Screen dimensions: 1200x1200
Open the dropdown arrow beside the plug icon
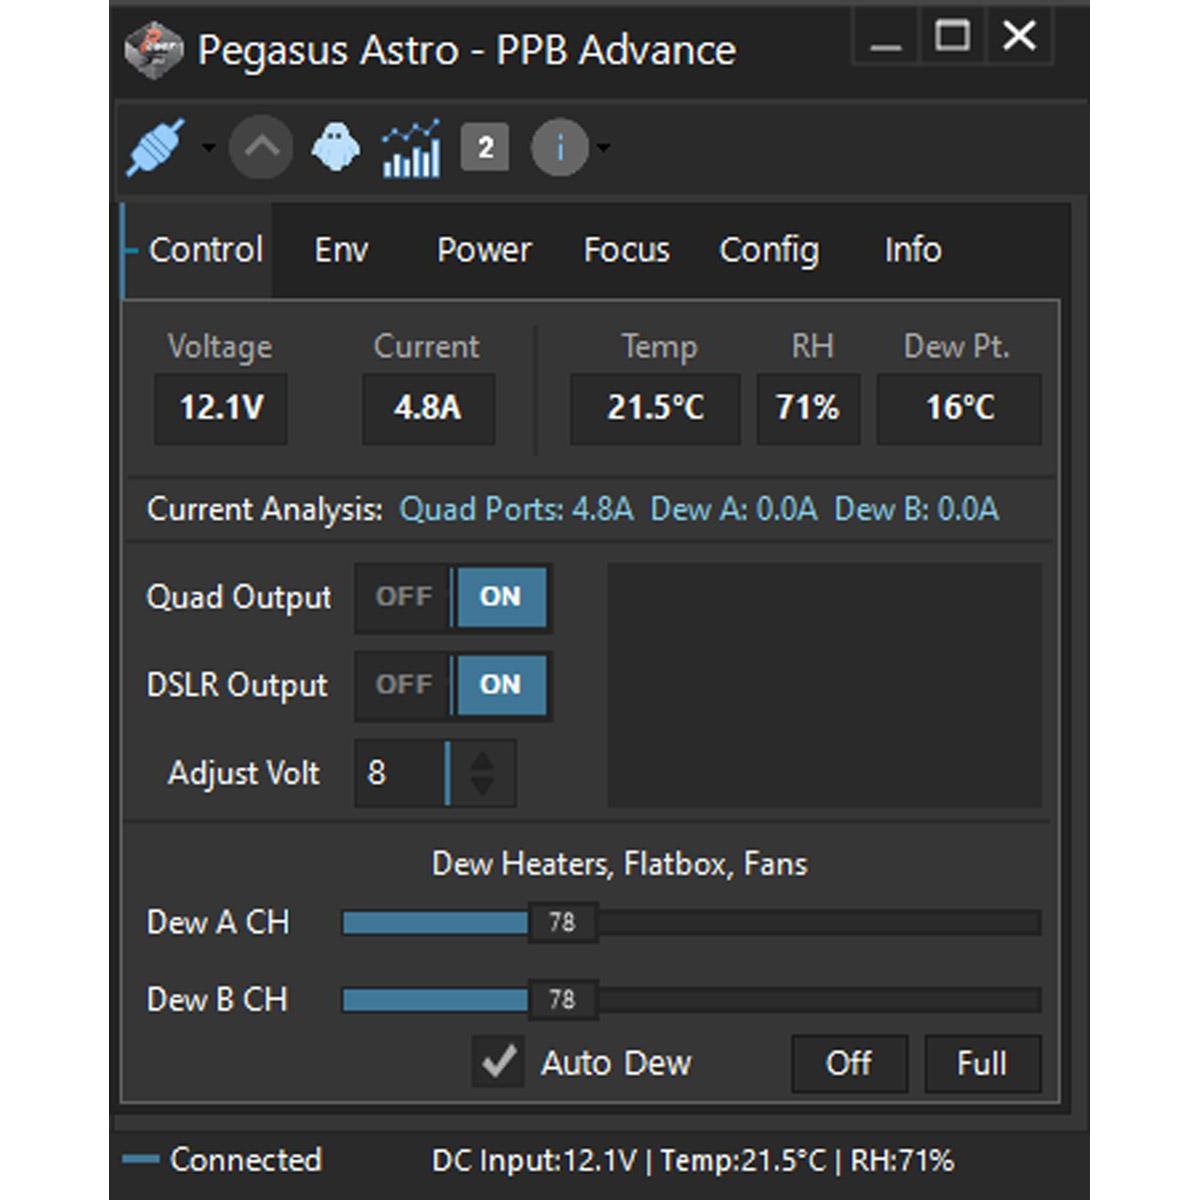[208, 148]
